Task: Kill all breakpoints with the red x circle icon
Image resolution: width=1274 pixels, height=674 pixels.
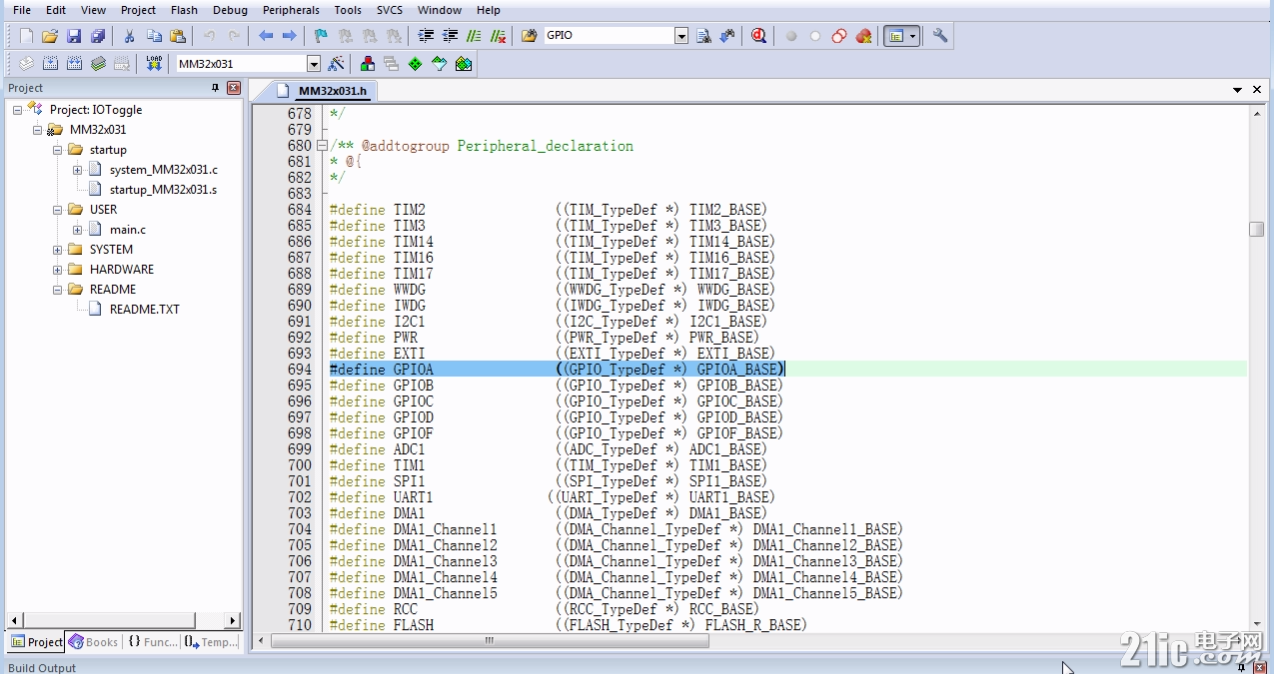Action: pyautogui.click(x=863, y=36)
